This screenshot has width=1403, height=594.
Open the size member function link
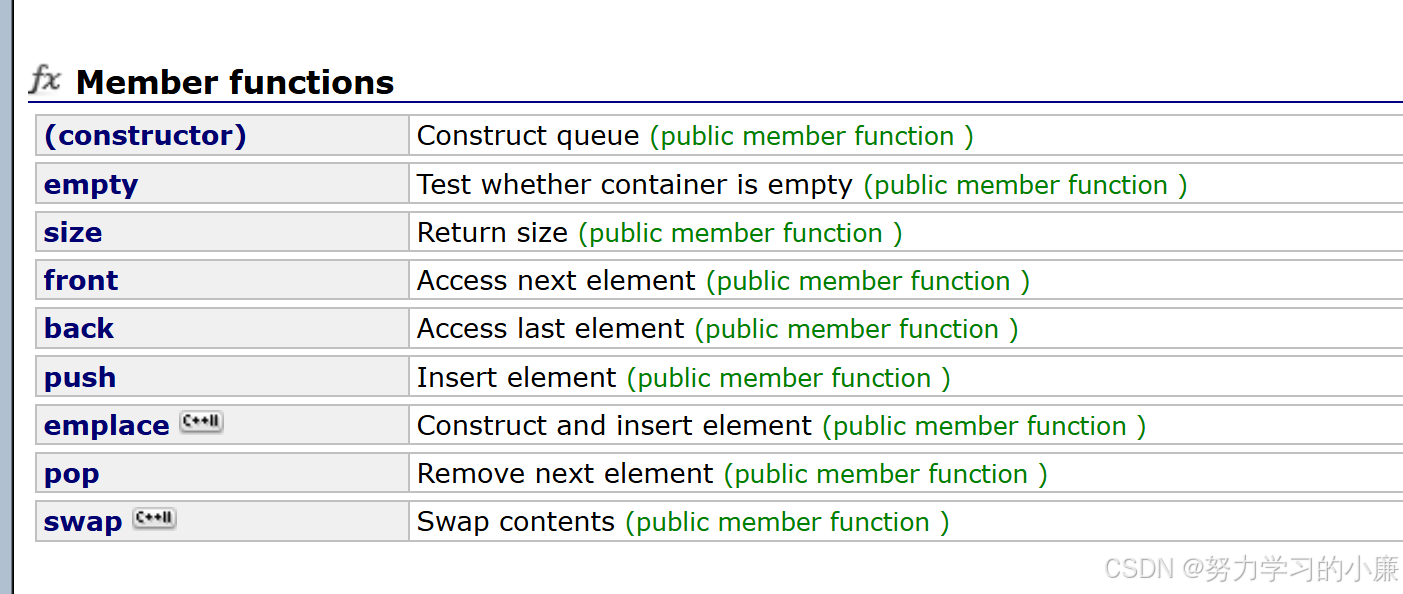click(73, 233)
